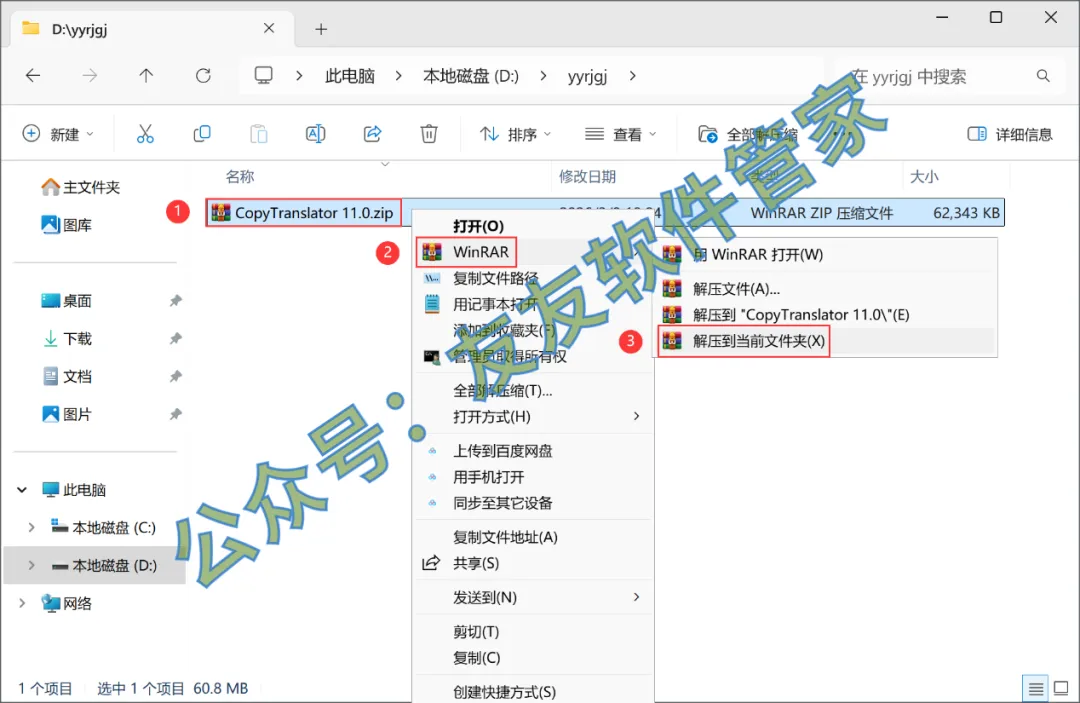This screenshot has width=1080, height=703.
Task: Switch to details list view icon in status bar
Action: (x=1035, y=689)
